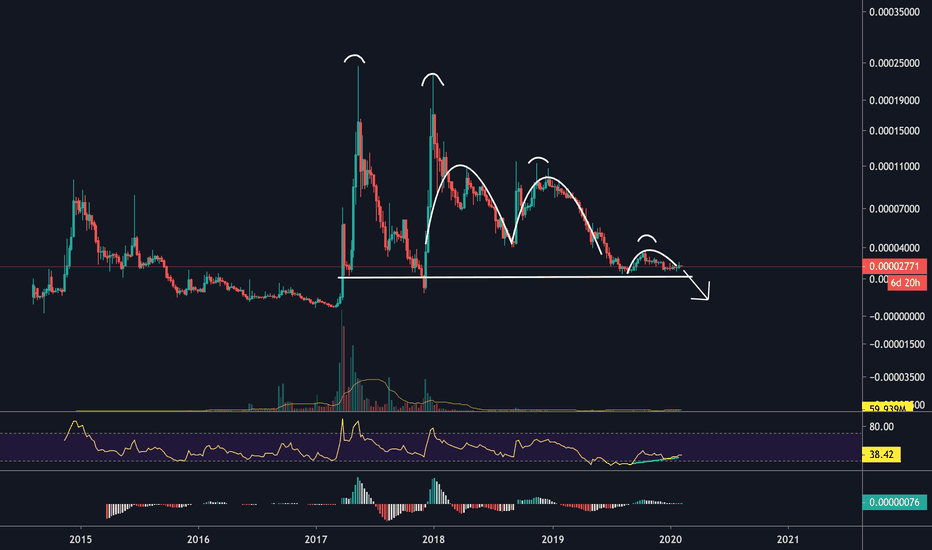Click the 2015 label on time axis

[80, 539]
